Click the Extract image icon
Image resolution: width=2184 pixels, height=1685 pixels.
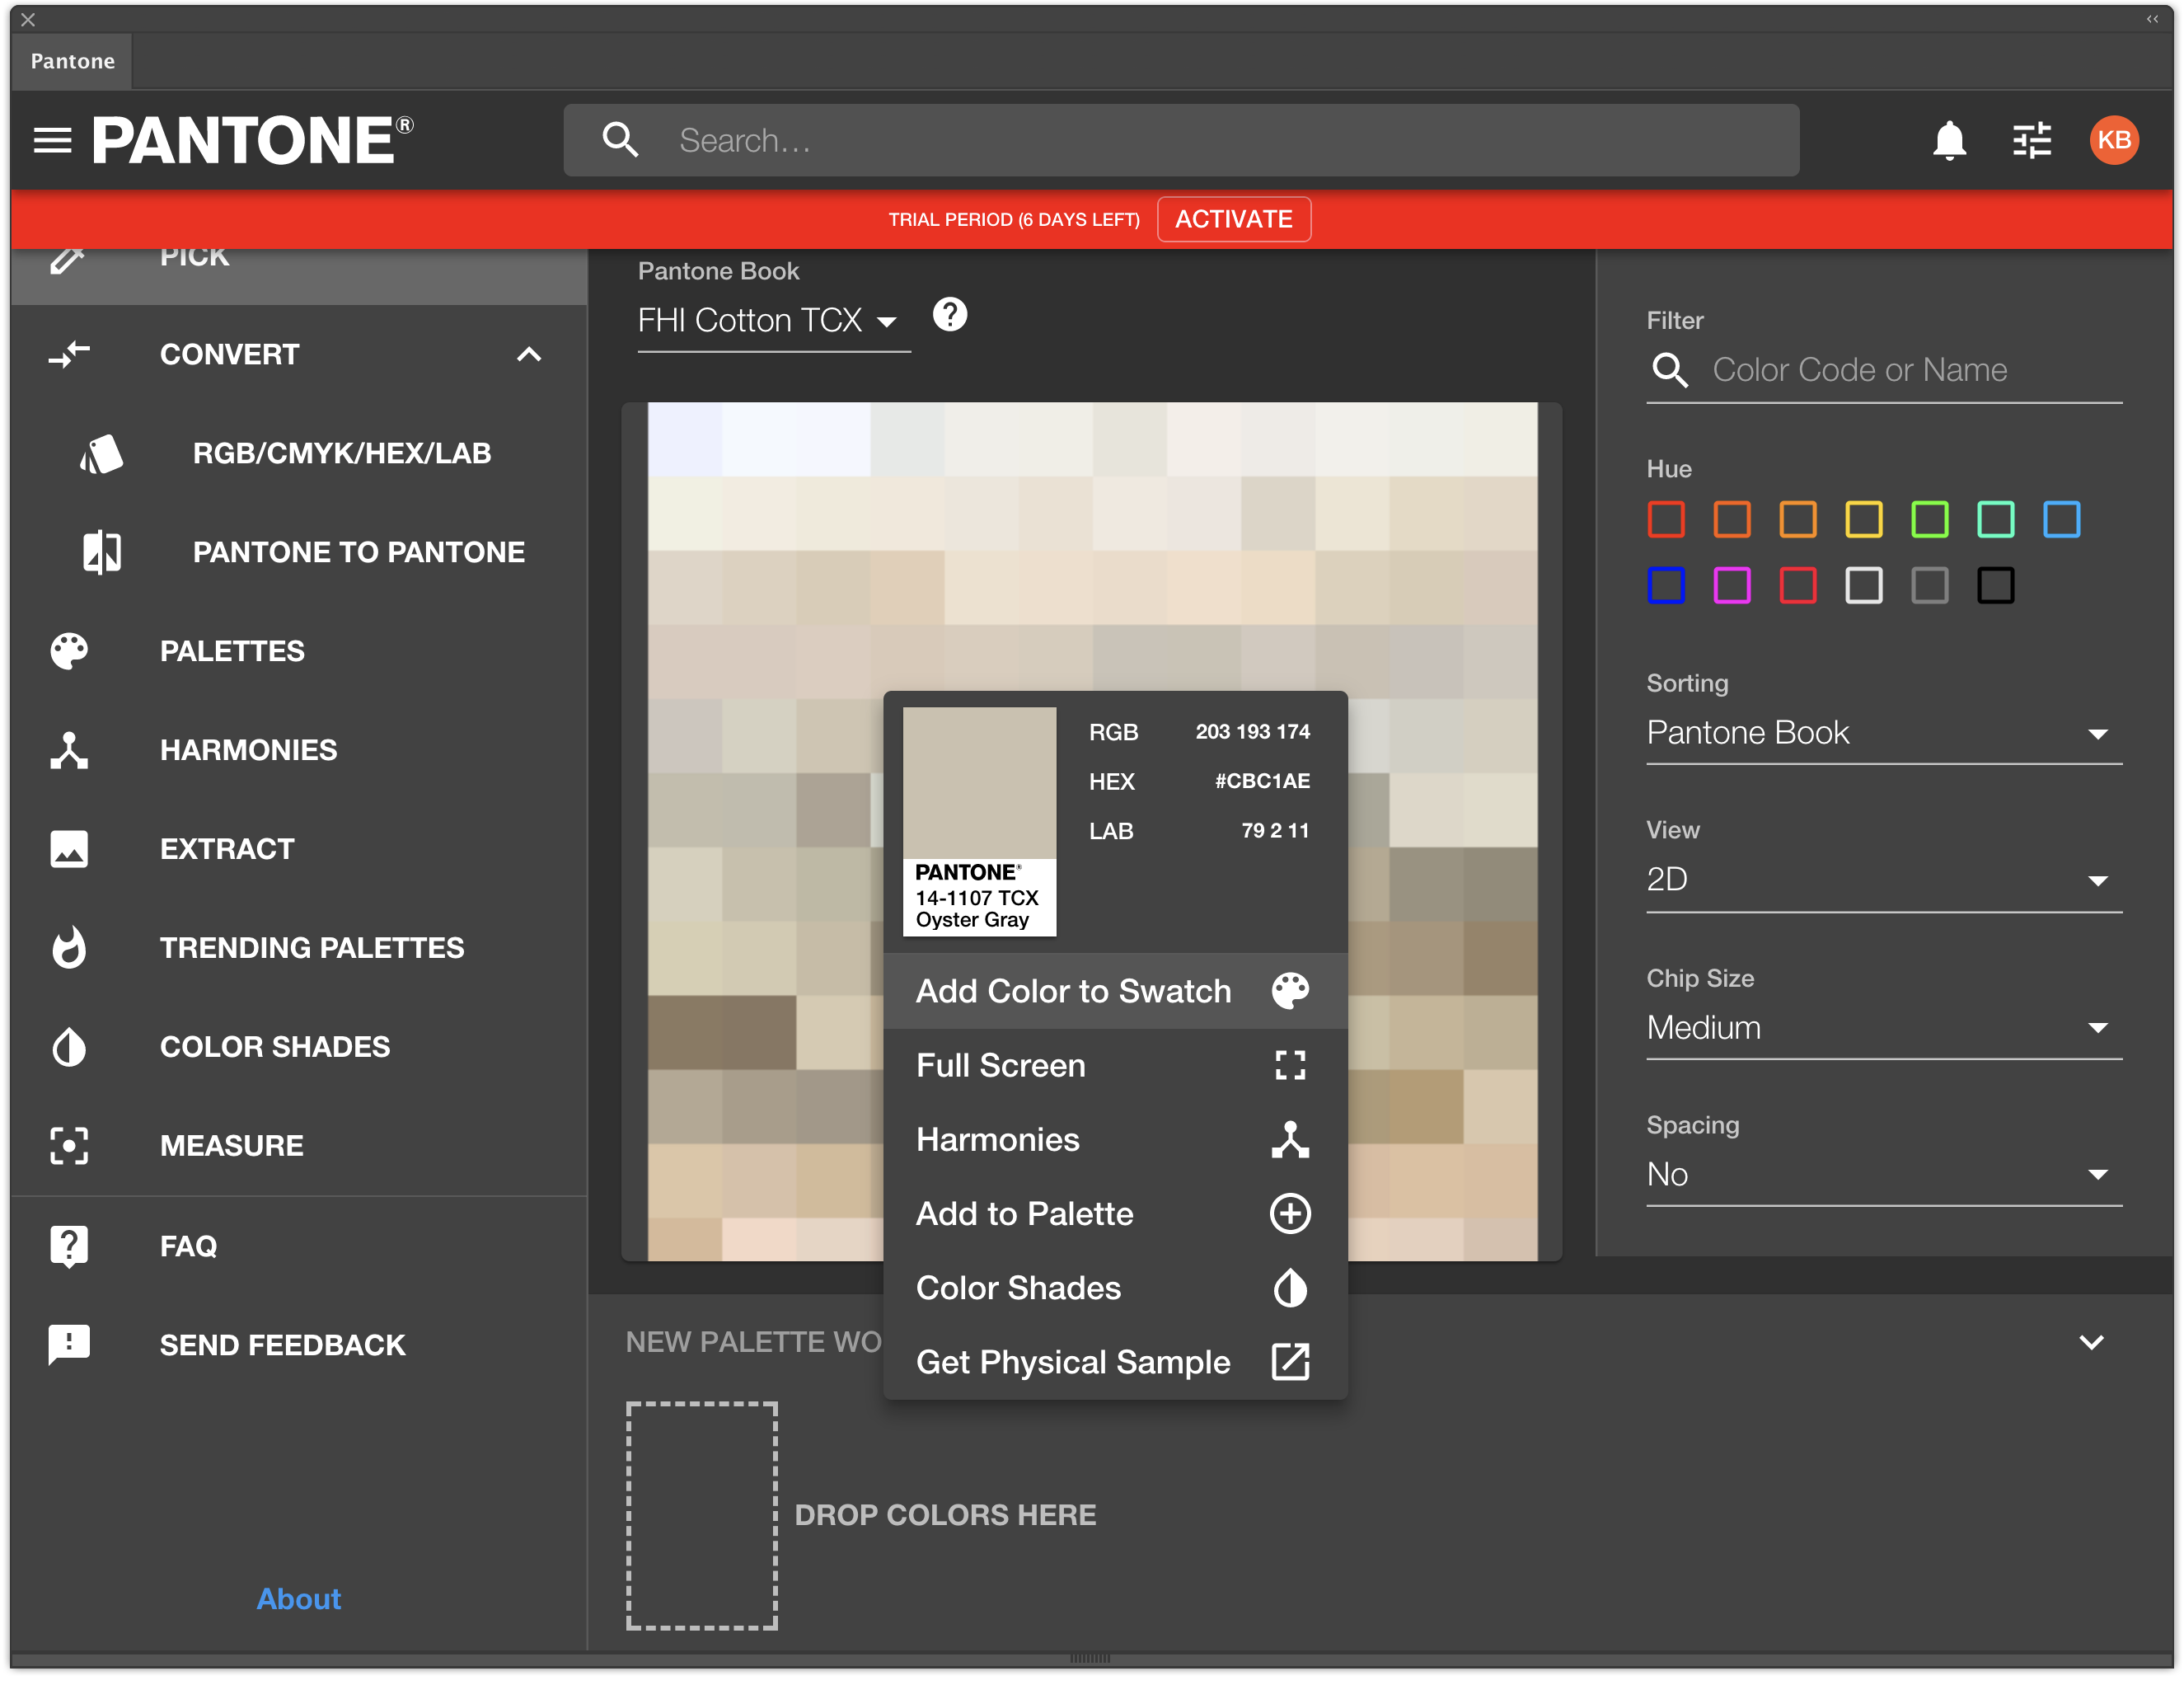(x=69, y=849)
